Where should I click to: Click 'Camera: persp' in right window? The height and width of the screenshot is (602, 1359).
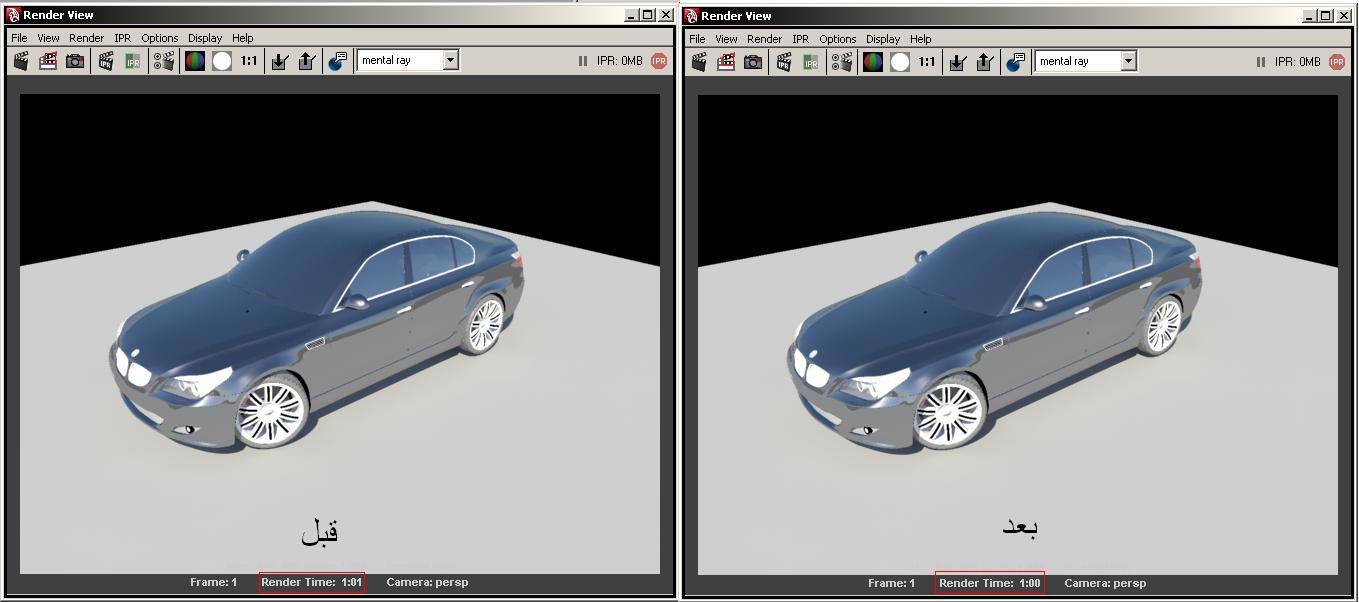click(1105, 583)
